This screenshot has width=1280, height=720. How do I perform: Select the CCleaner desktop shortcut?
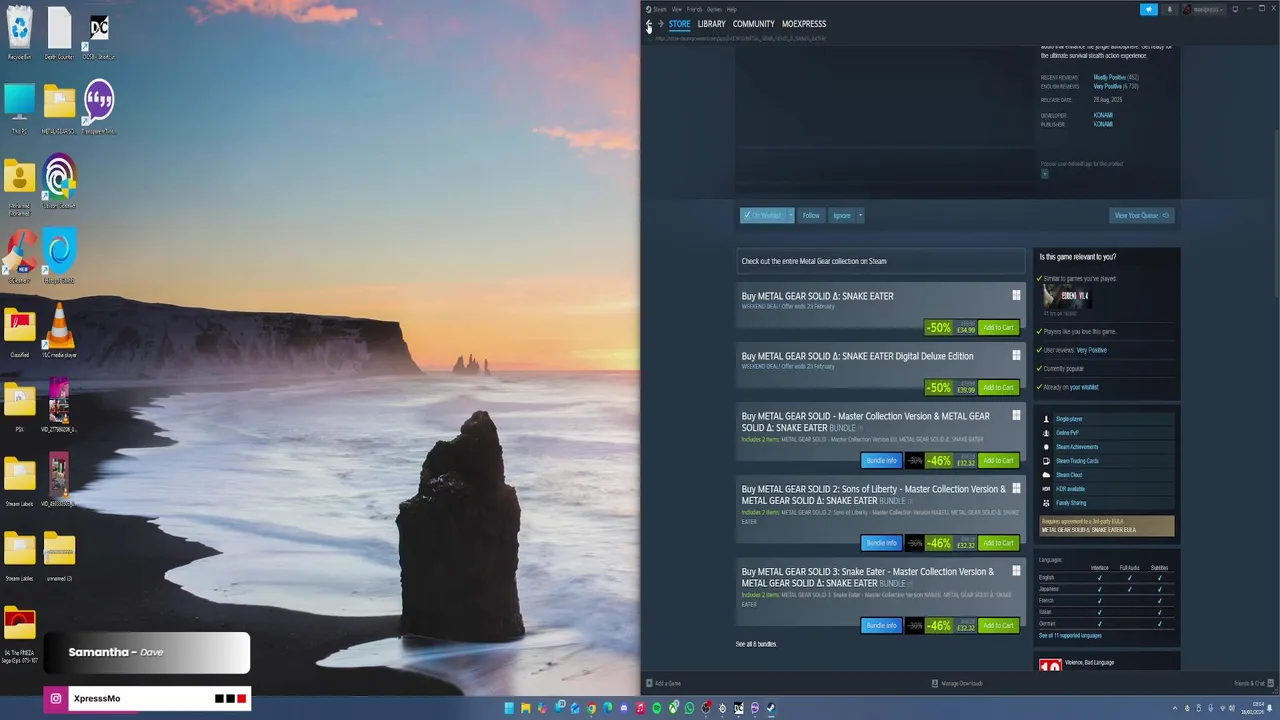pos(19,257)
